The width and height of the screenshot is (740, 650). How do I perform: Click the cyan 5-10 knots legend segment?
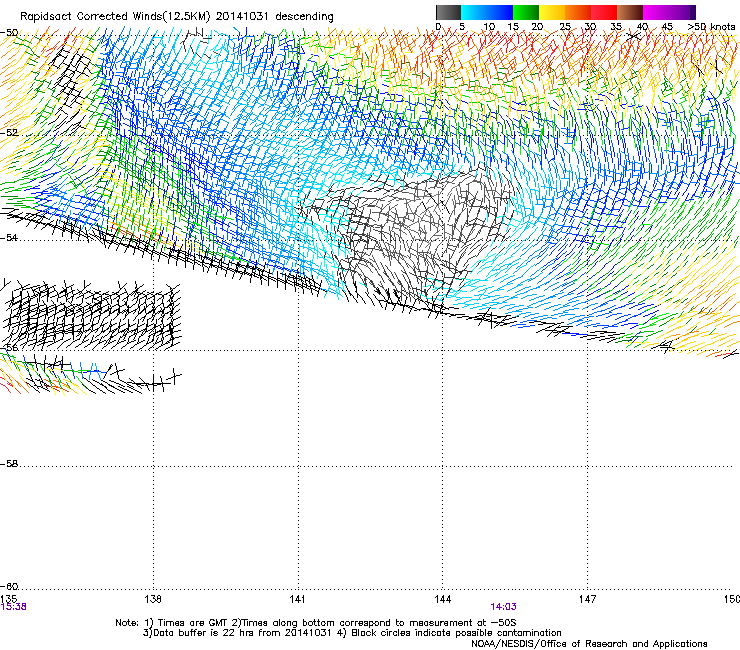click(474, 12)
